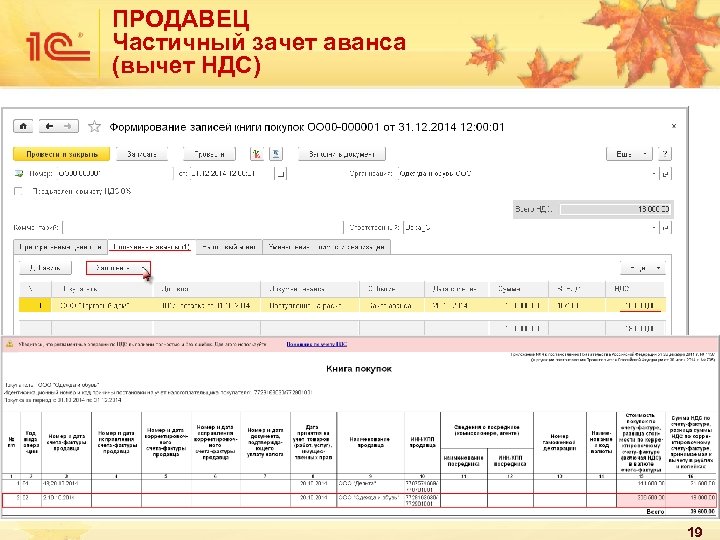Click the Организация value field
This screenshot has width=720, height=540.
point(523,174)
